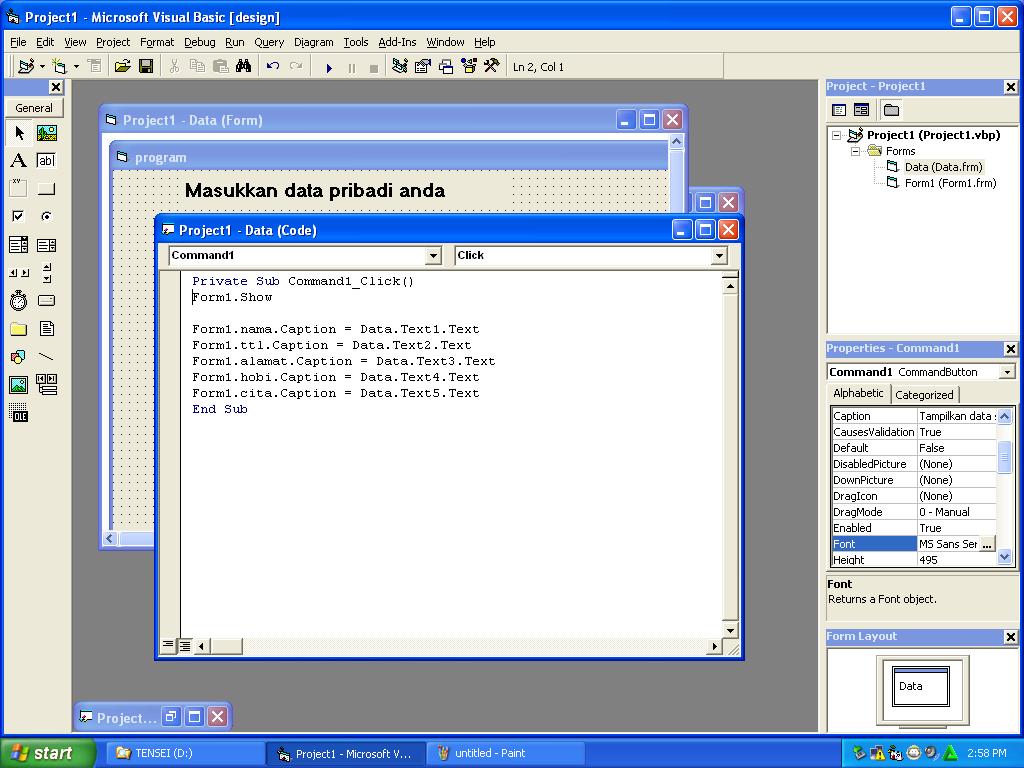Select the OLE tool in toolbox
The height and width of the screenshot is (768, 1024).
(x=18, y=413)
